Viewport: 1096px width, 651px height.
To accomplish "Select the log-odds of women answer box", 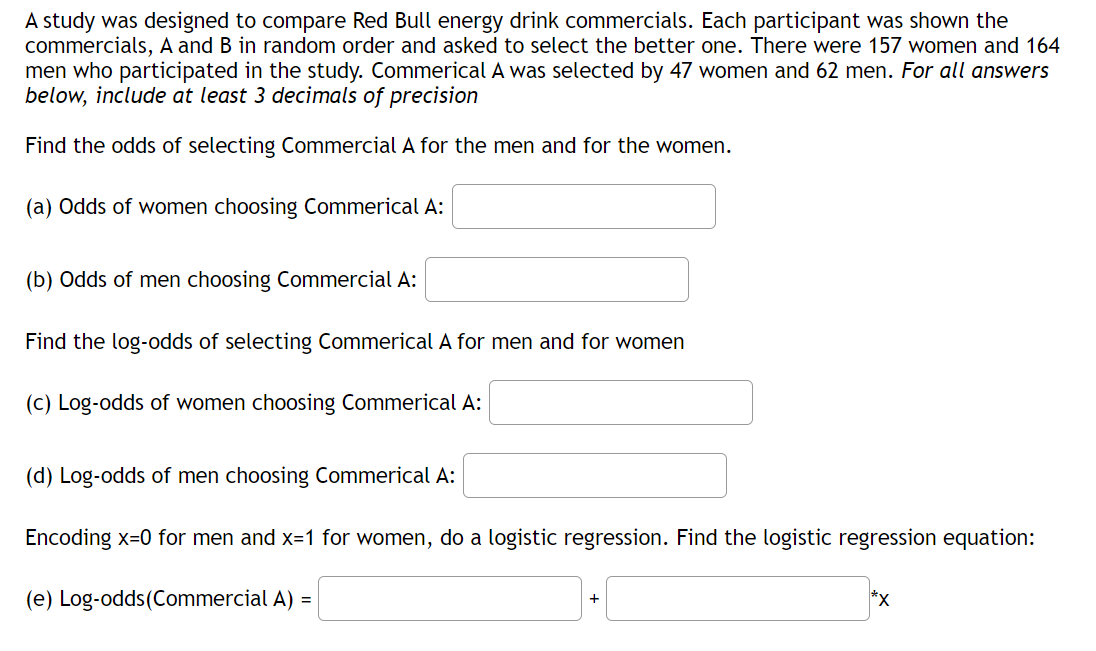I will click(x=620, y=402).
